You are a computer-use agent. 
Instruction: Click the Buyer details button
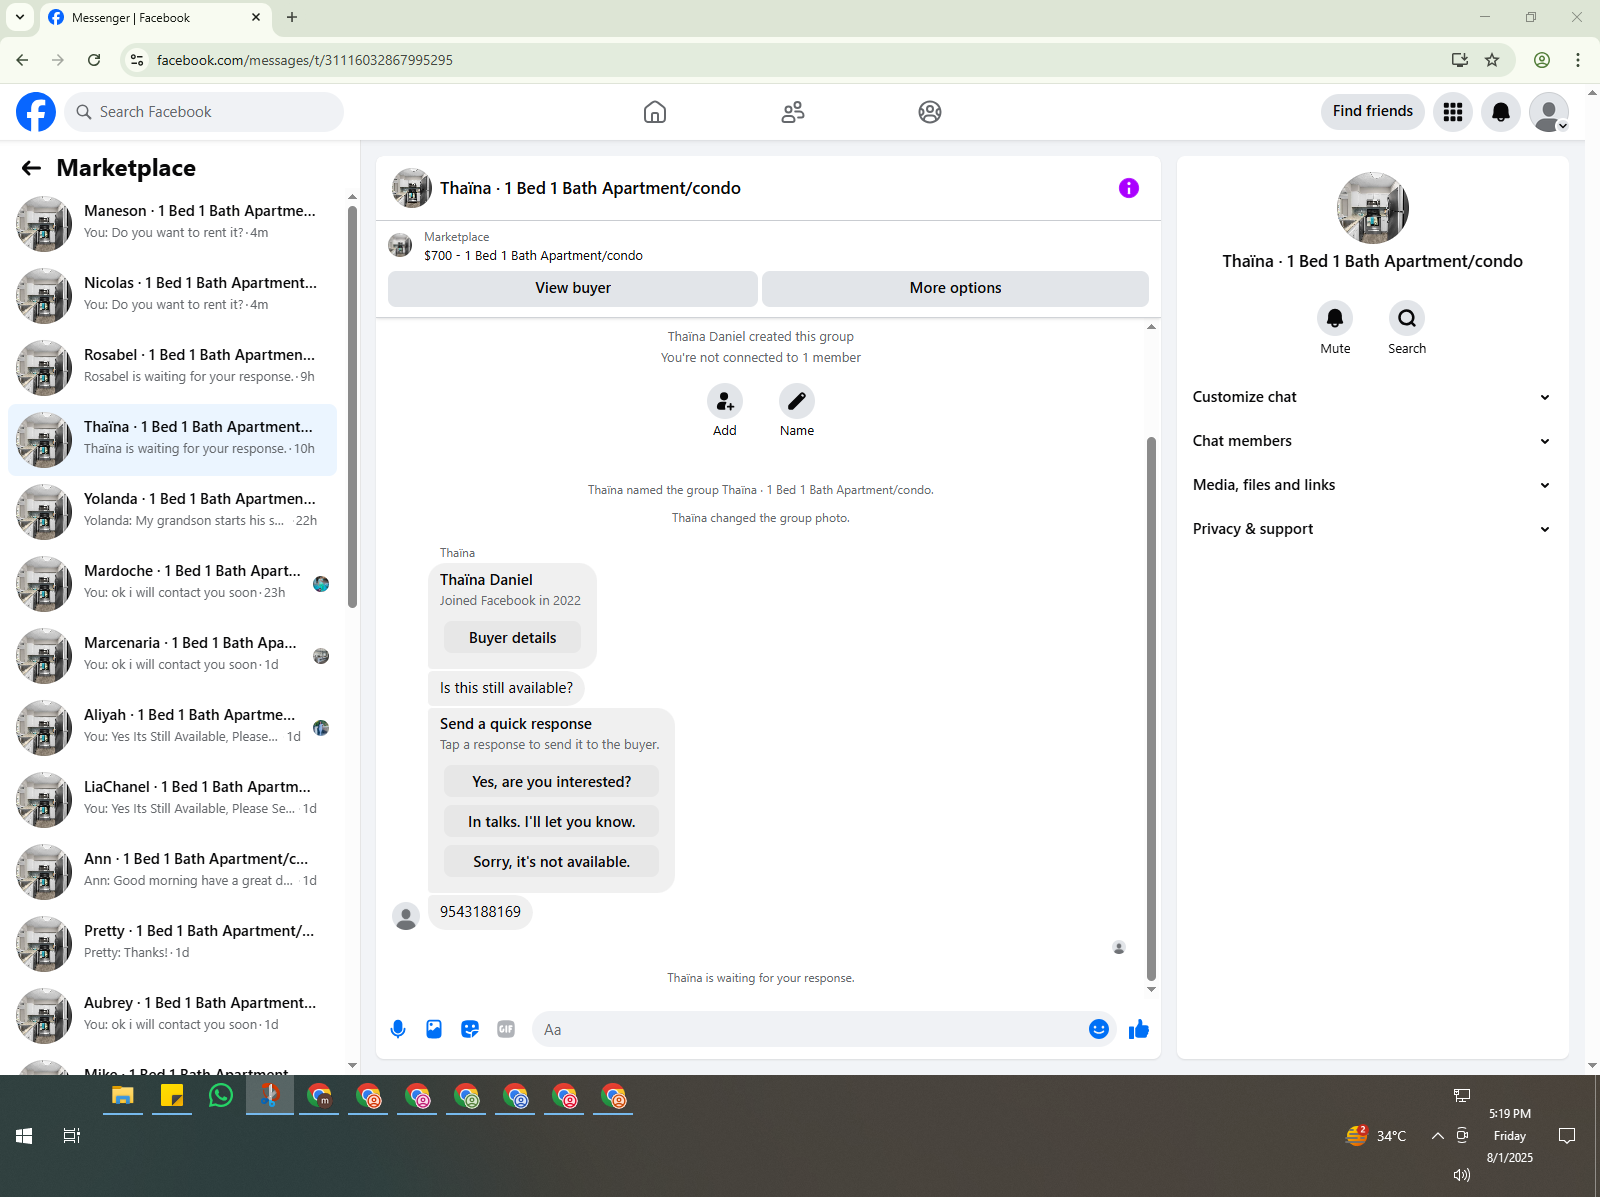(x=512, y=638)
